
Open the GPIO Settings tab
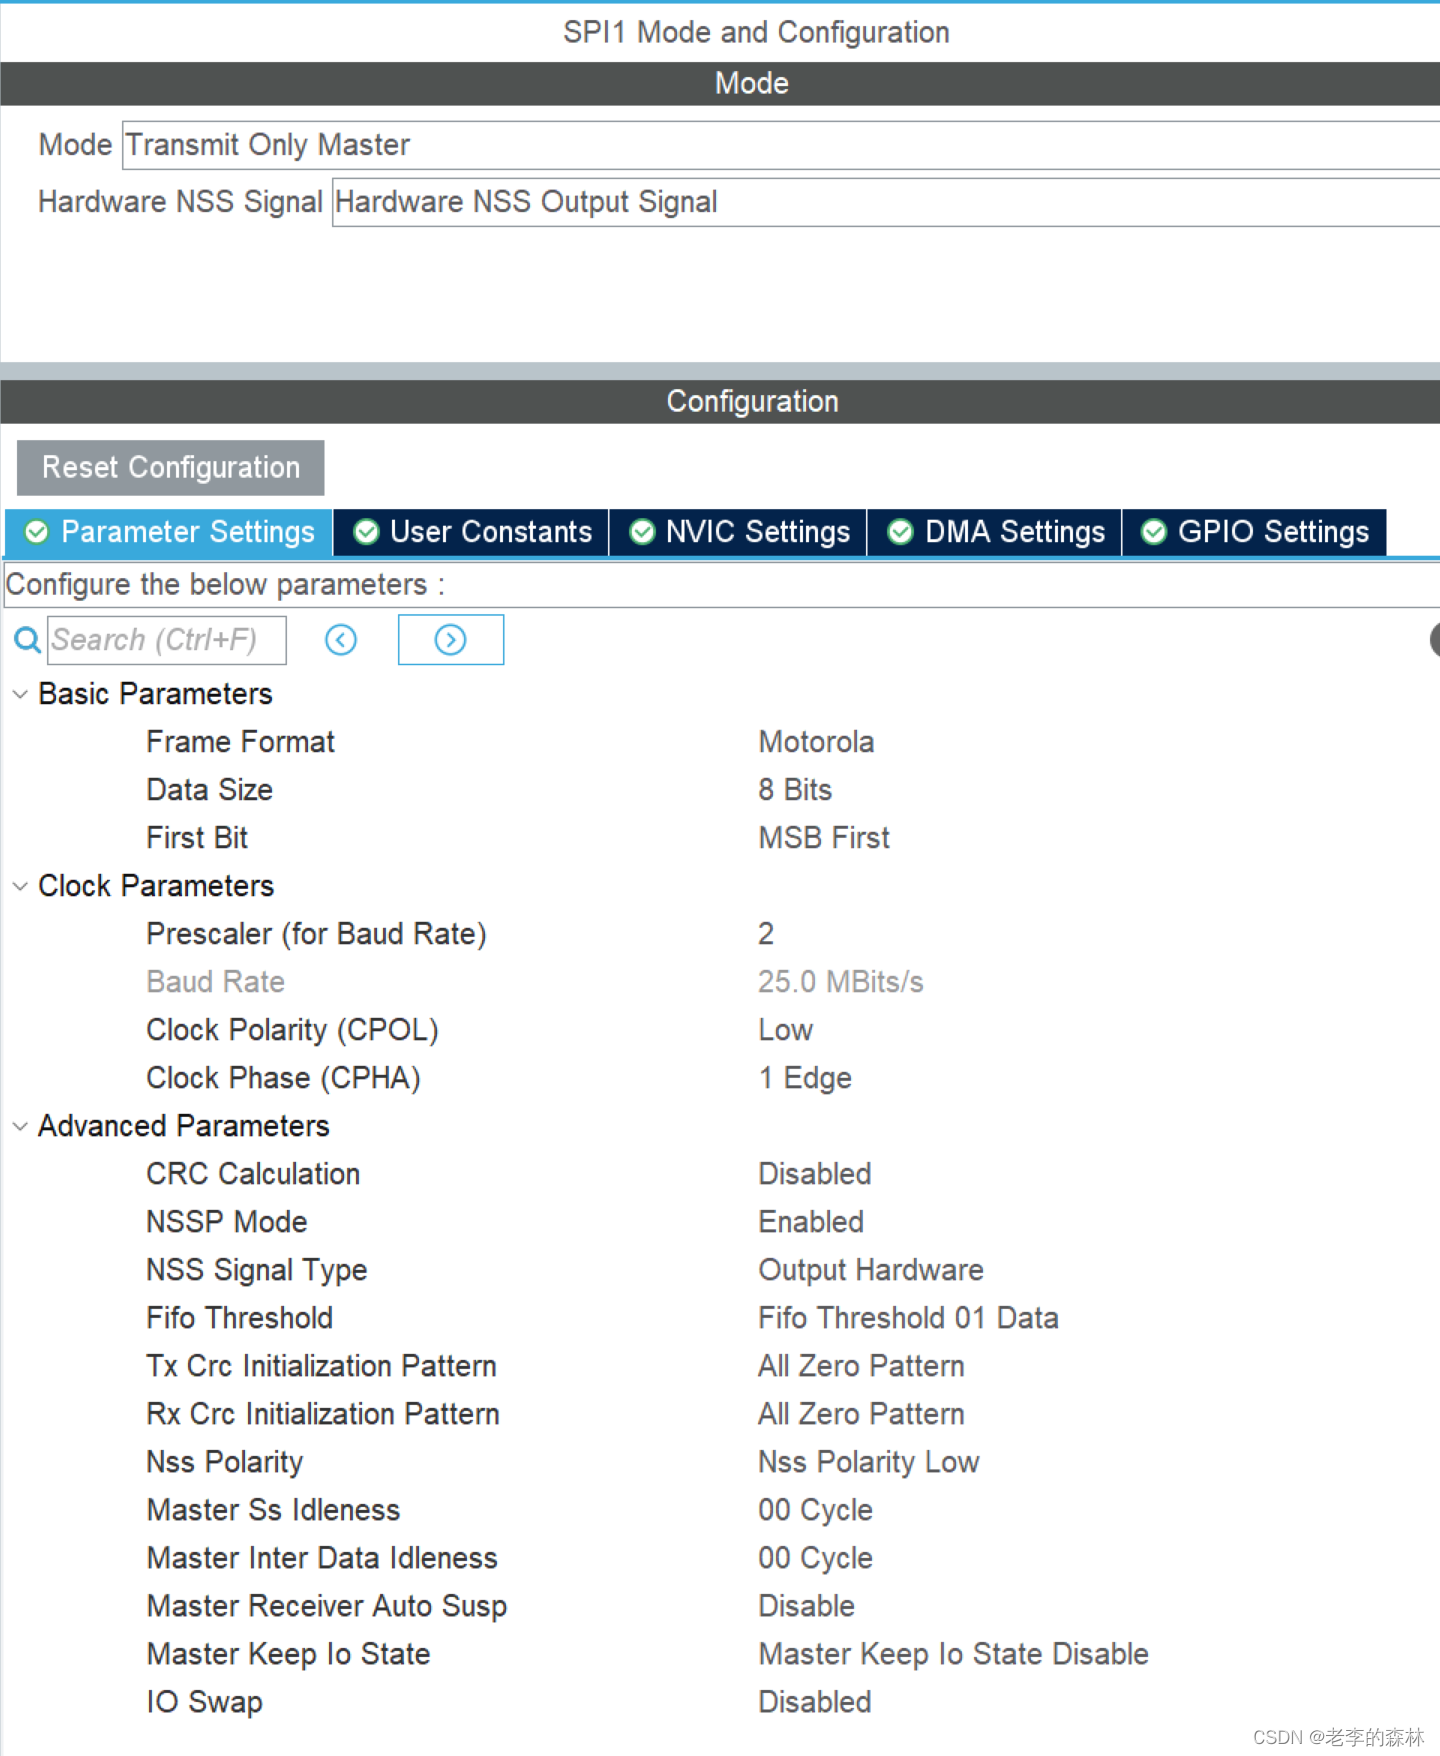pos(1255,532)
